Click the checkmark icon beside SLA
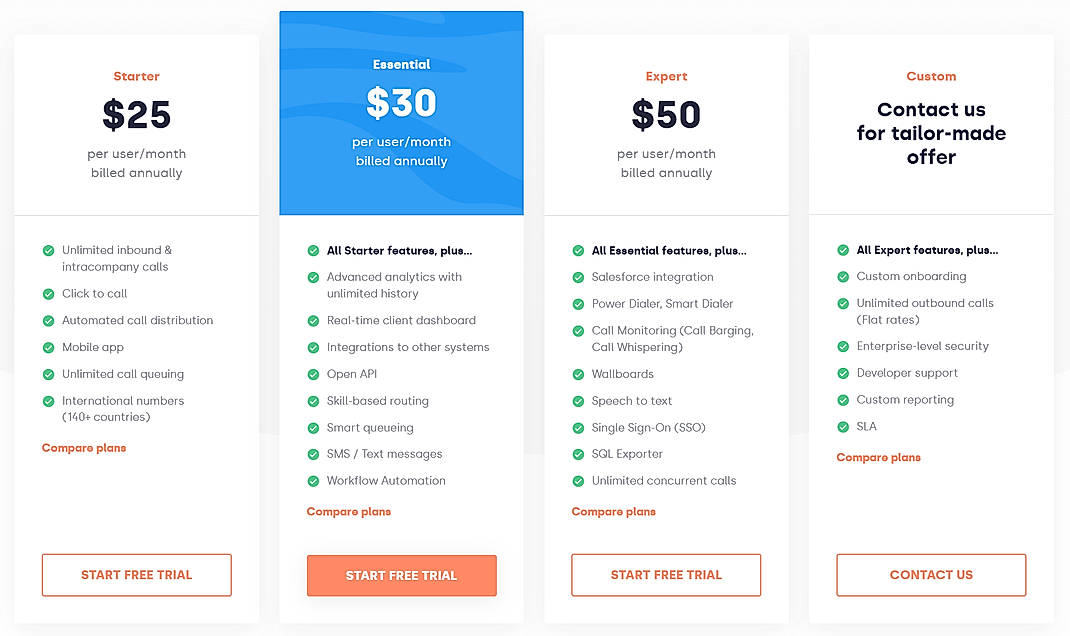 tap(843, 427)
